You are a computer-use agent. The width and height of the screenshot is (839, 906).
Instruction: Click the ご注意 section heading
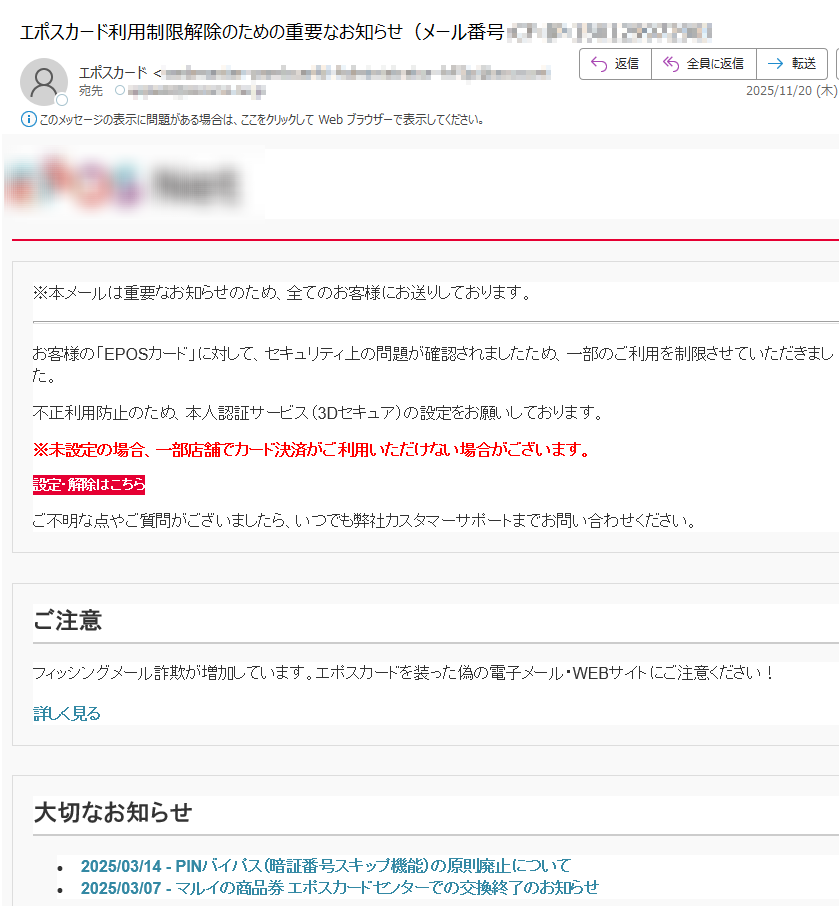coord(67,621)
